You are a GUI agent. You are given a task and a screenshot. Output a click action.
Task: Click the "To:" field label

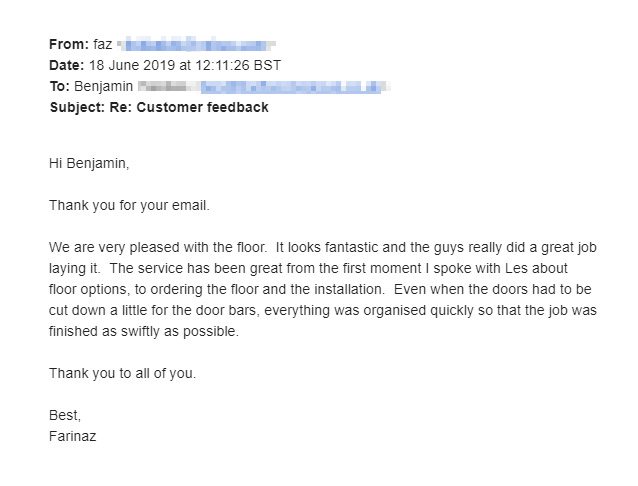(x=60, y=87)
